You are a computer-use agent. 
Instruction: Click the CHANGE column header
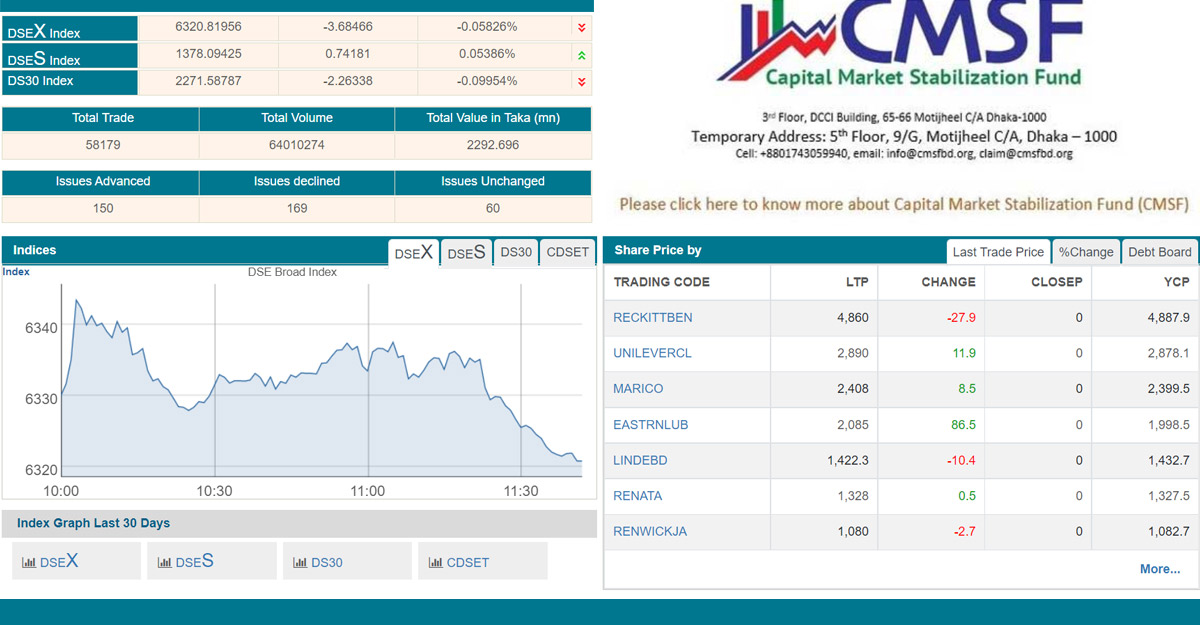point(948,282)
